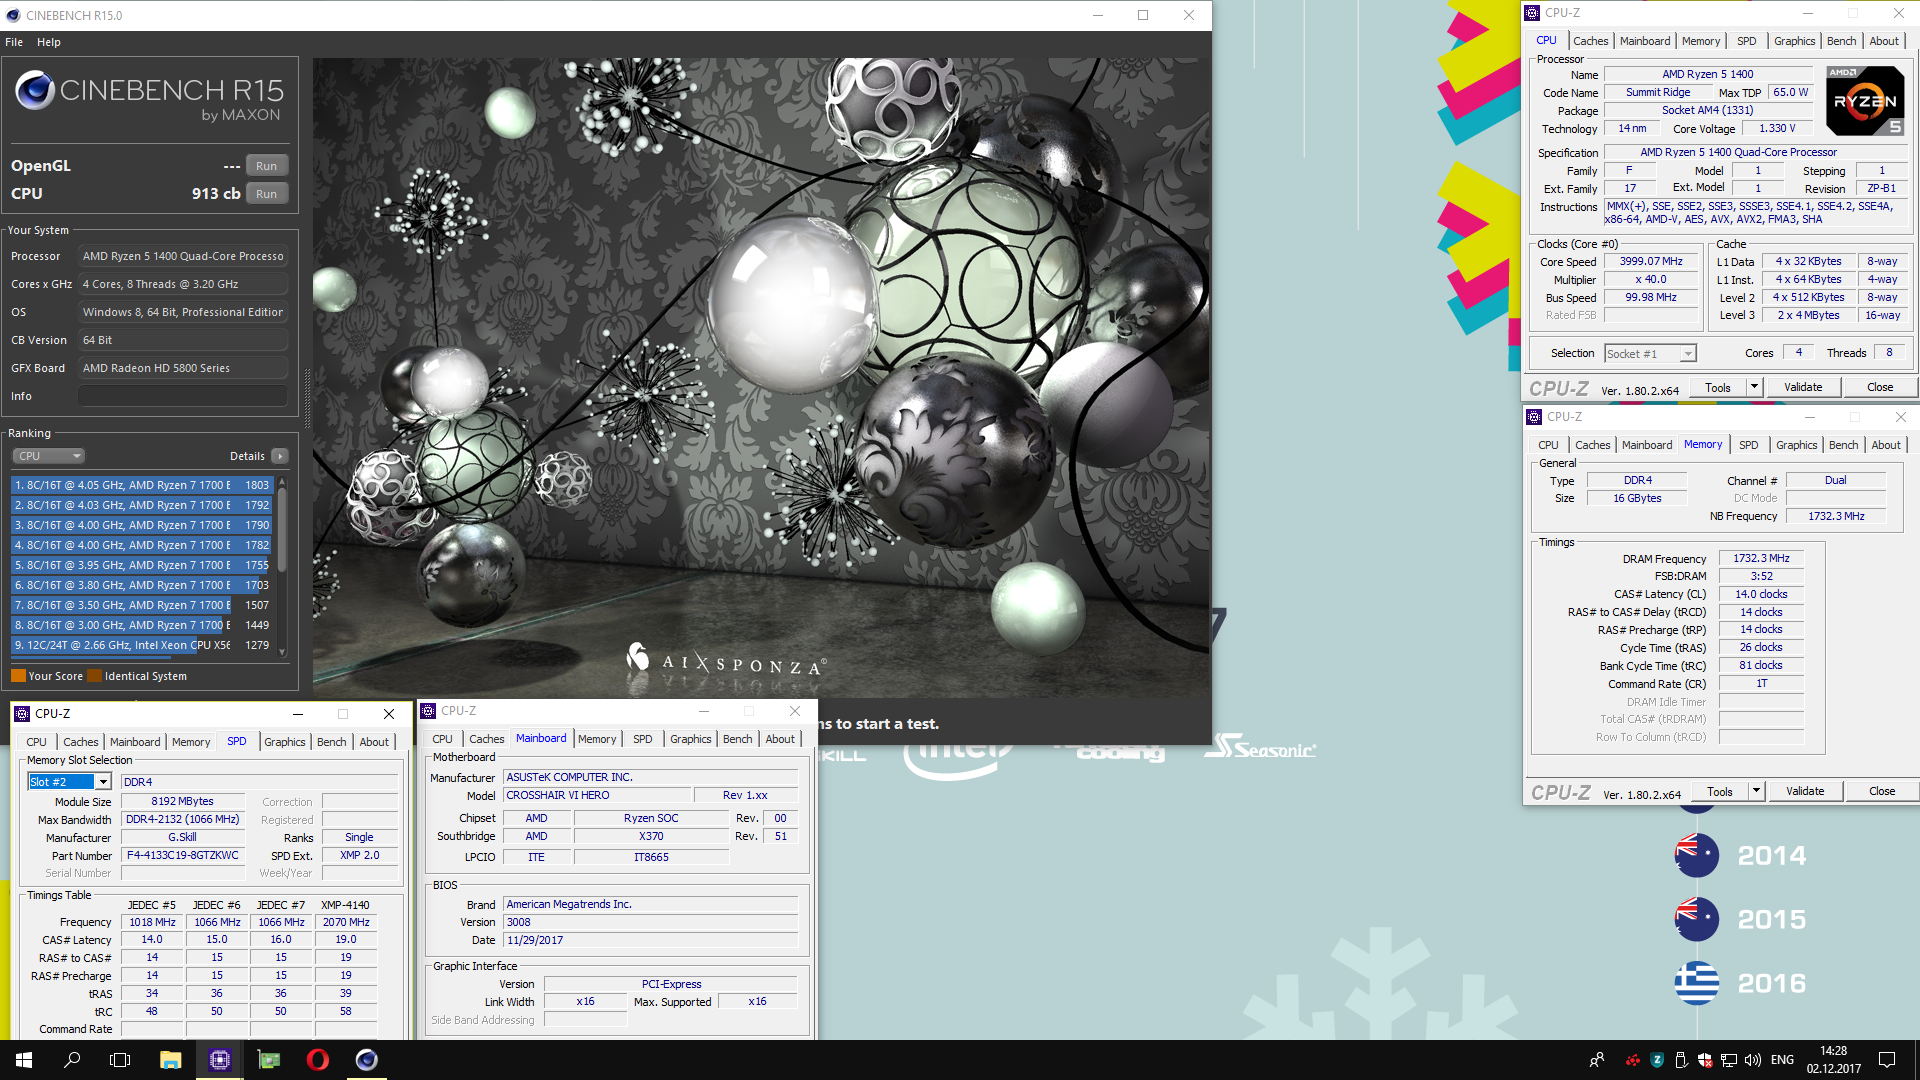
Task: Open teal Z shield tray icon
Action: (x=1657, y=1060)
